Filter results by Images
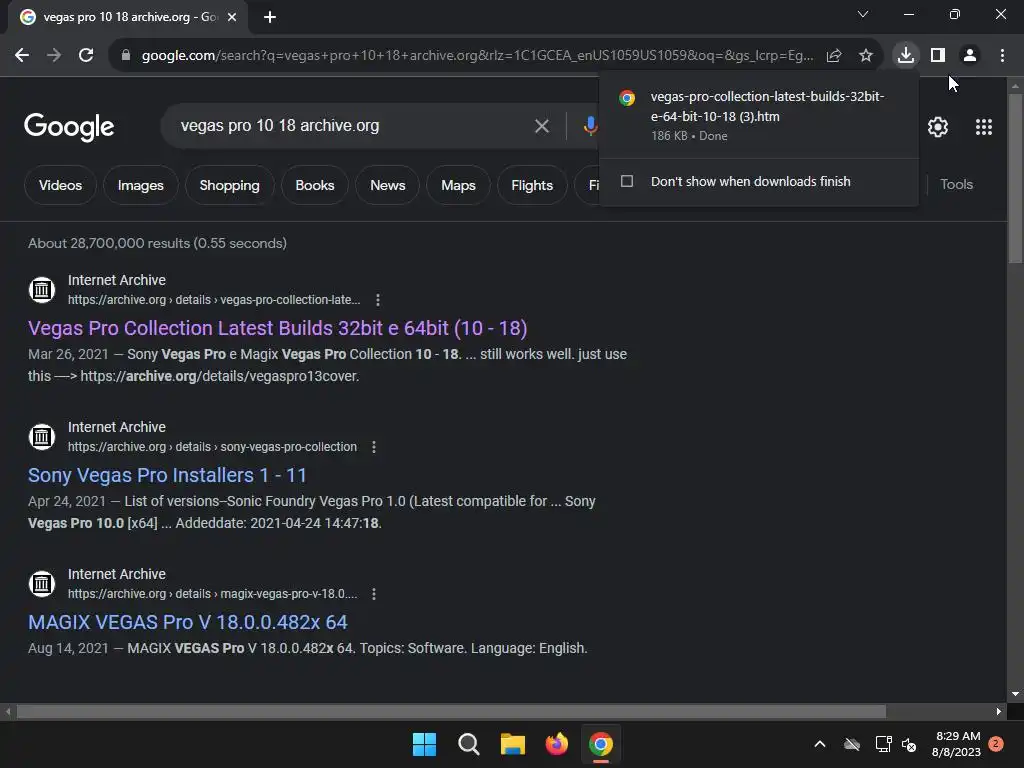 [140, 185]
